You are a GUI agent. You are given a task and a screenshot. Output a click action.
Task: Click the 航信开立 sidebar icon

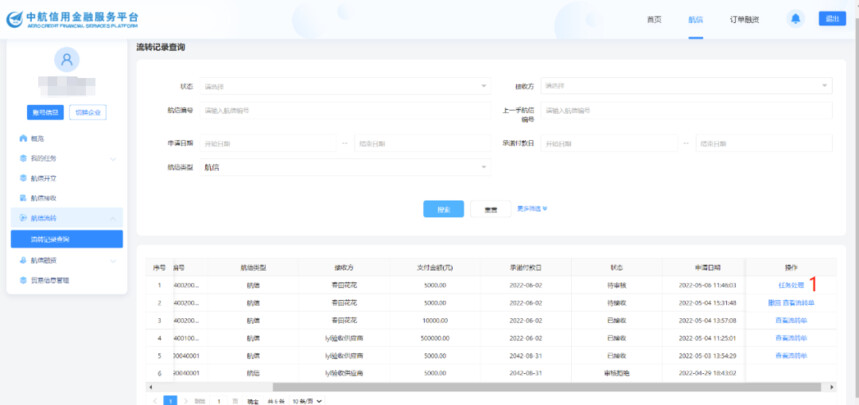click(x=23, y=178)
